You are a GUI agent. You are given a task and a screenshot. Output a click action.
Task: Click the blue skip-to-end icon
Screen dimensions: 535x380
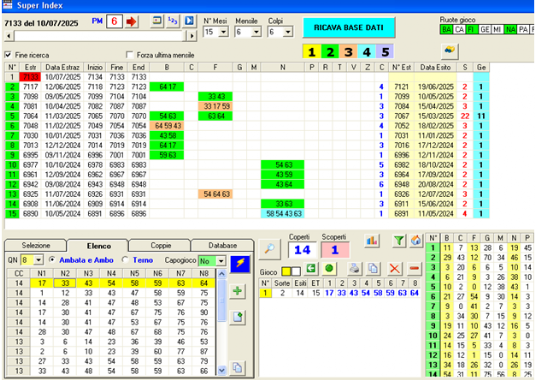click(189, 21)
